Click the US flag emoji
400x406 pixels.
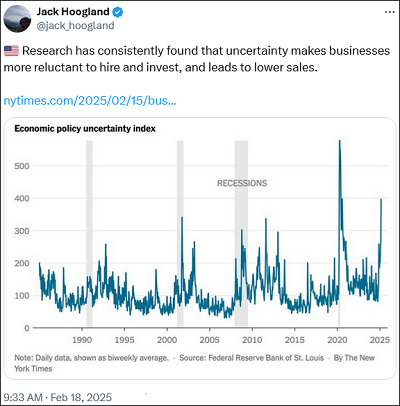tap(11, 51)
